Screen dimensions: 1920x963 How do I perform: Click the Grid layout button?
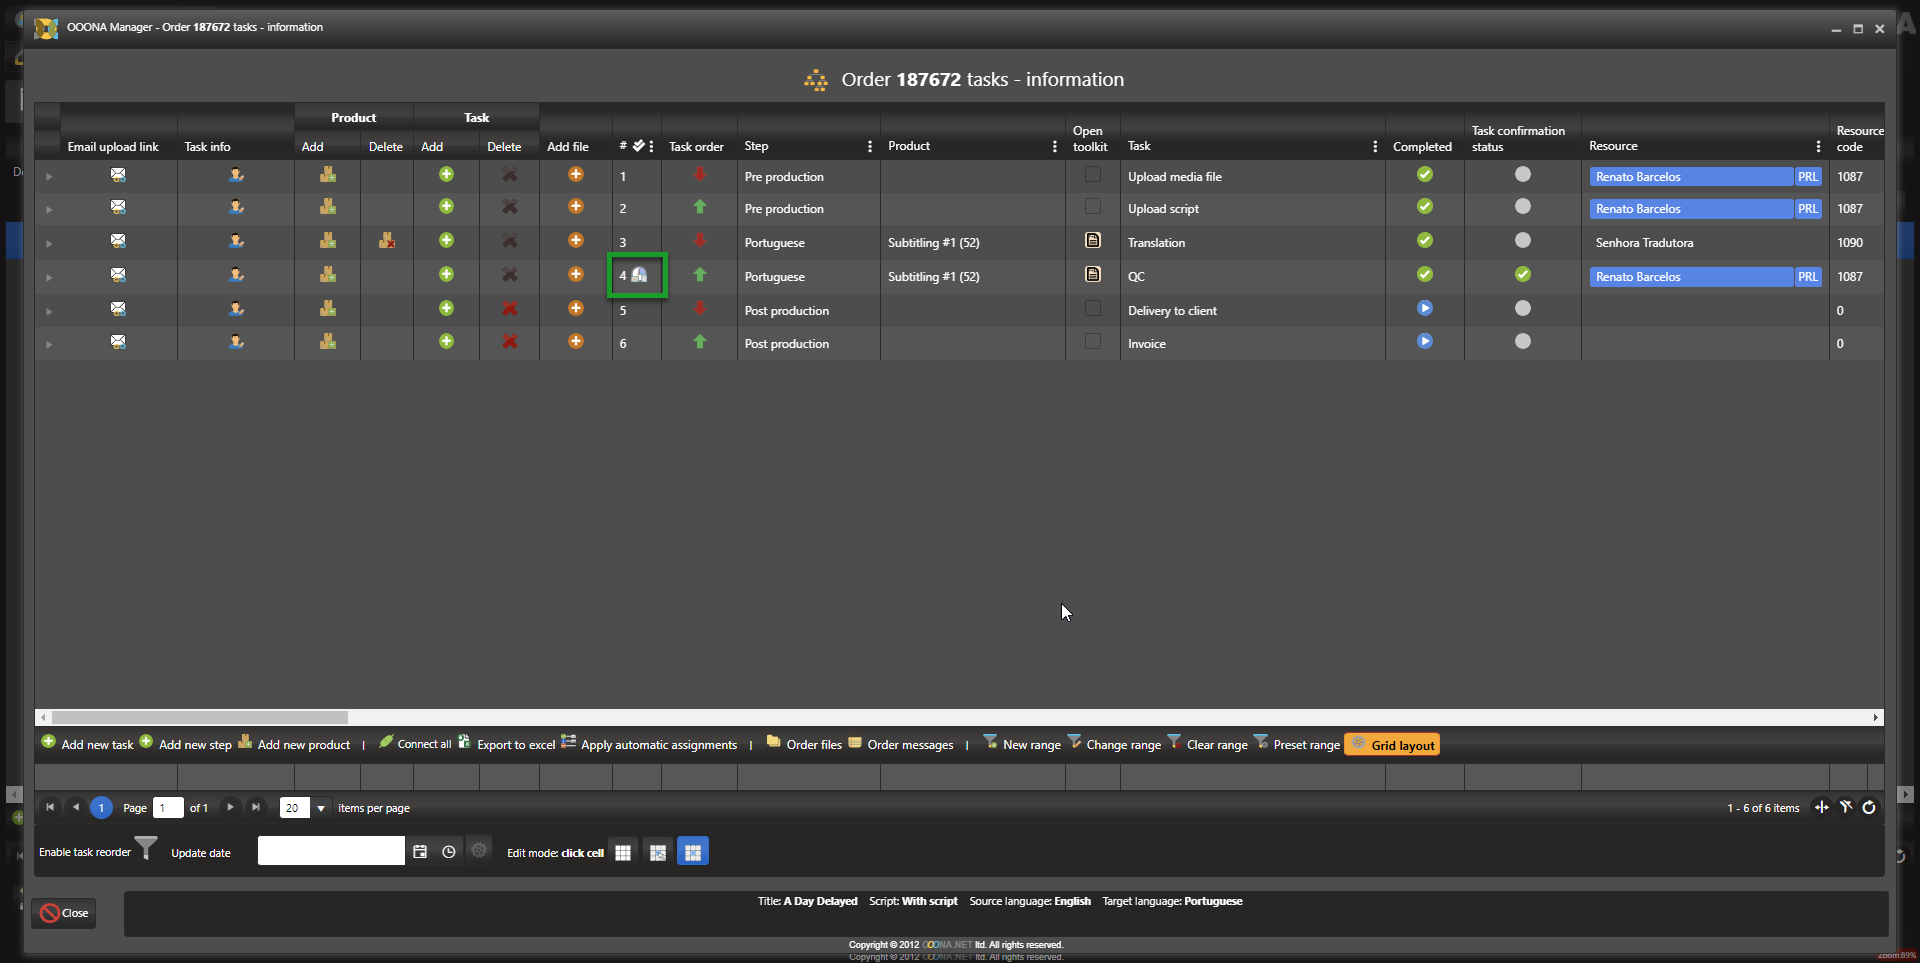tap(1392, 745)
